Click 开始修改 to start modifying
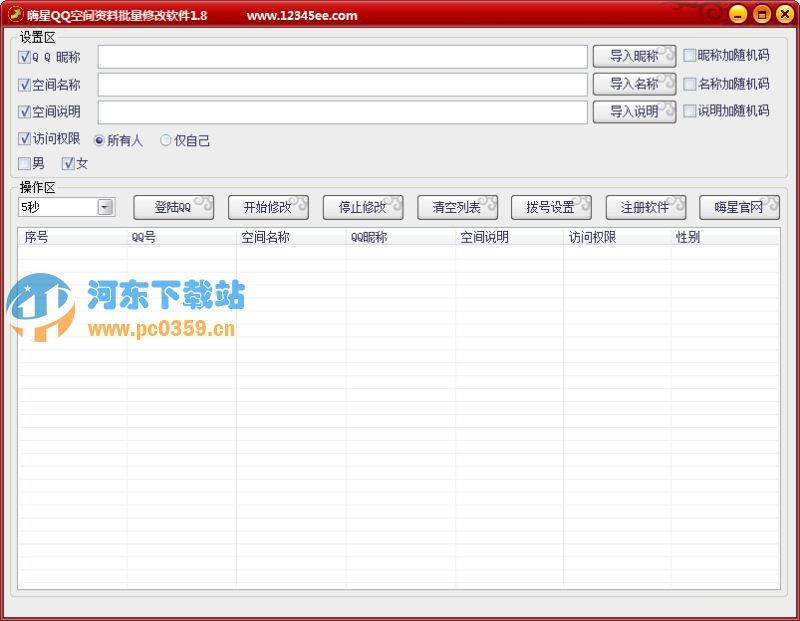Image resolution: width=800 pixels, height=621 pixels. tap(265, 208)
